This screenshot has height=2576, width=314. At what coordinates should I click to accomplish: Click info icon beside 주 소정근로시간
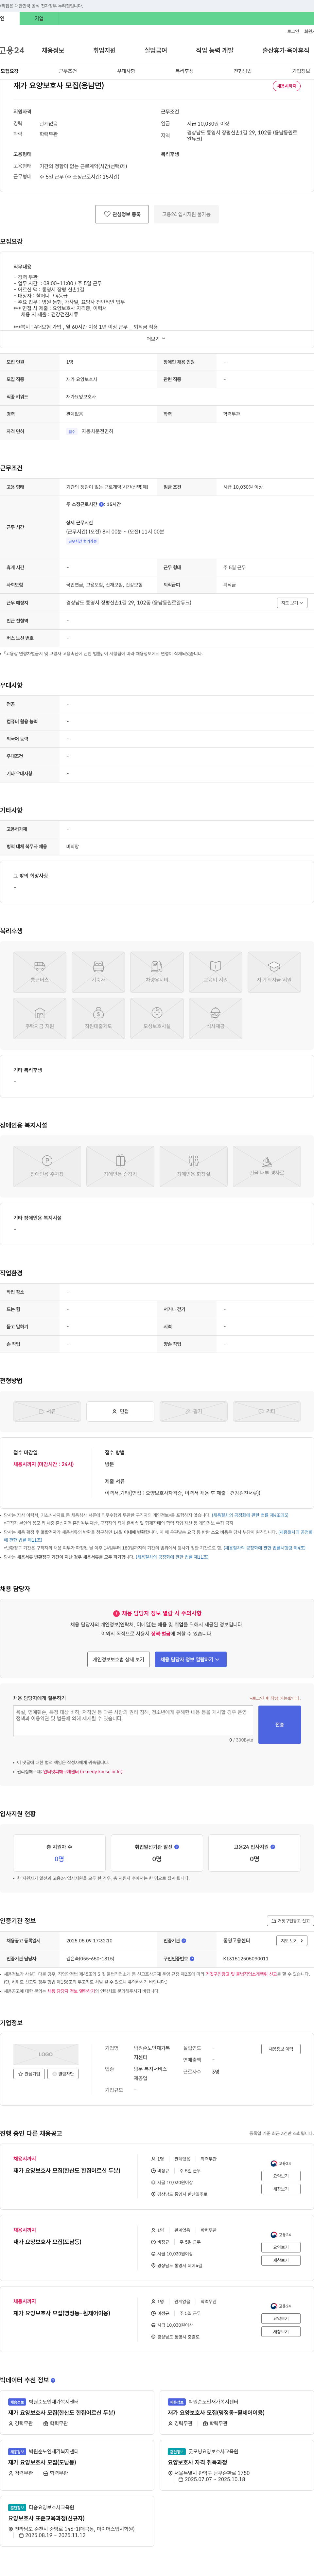click(x=101, y=505)
